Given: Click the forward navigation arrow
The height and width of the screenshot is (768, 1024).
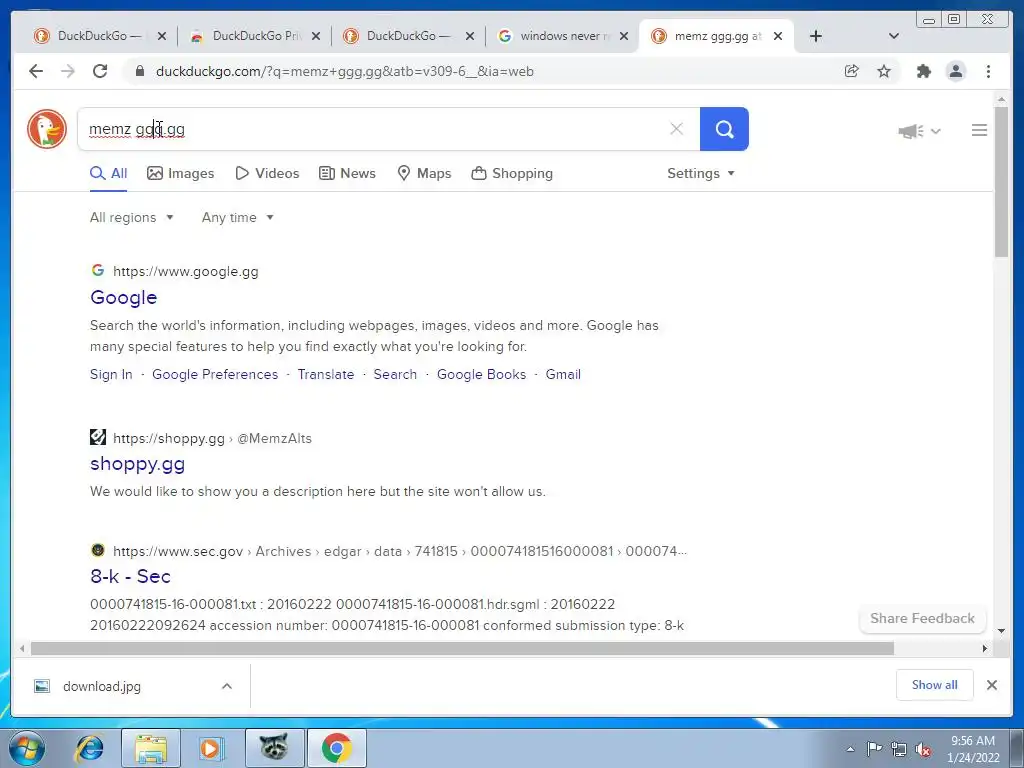Looking at the screenshot, I should click(x=68, y=71).
